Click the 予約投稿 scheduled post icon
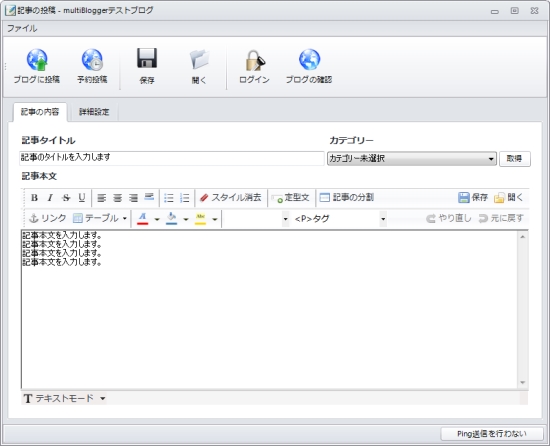The height and width of the screenshot is (446, 550). click(92, 60)
